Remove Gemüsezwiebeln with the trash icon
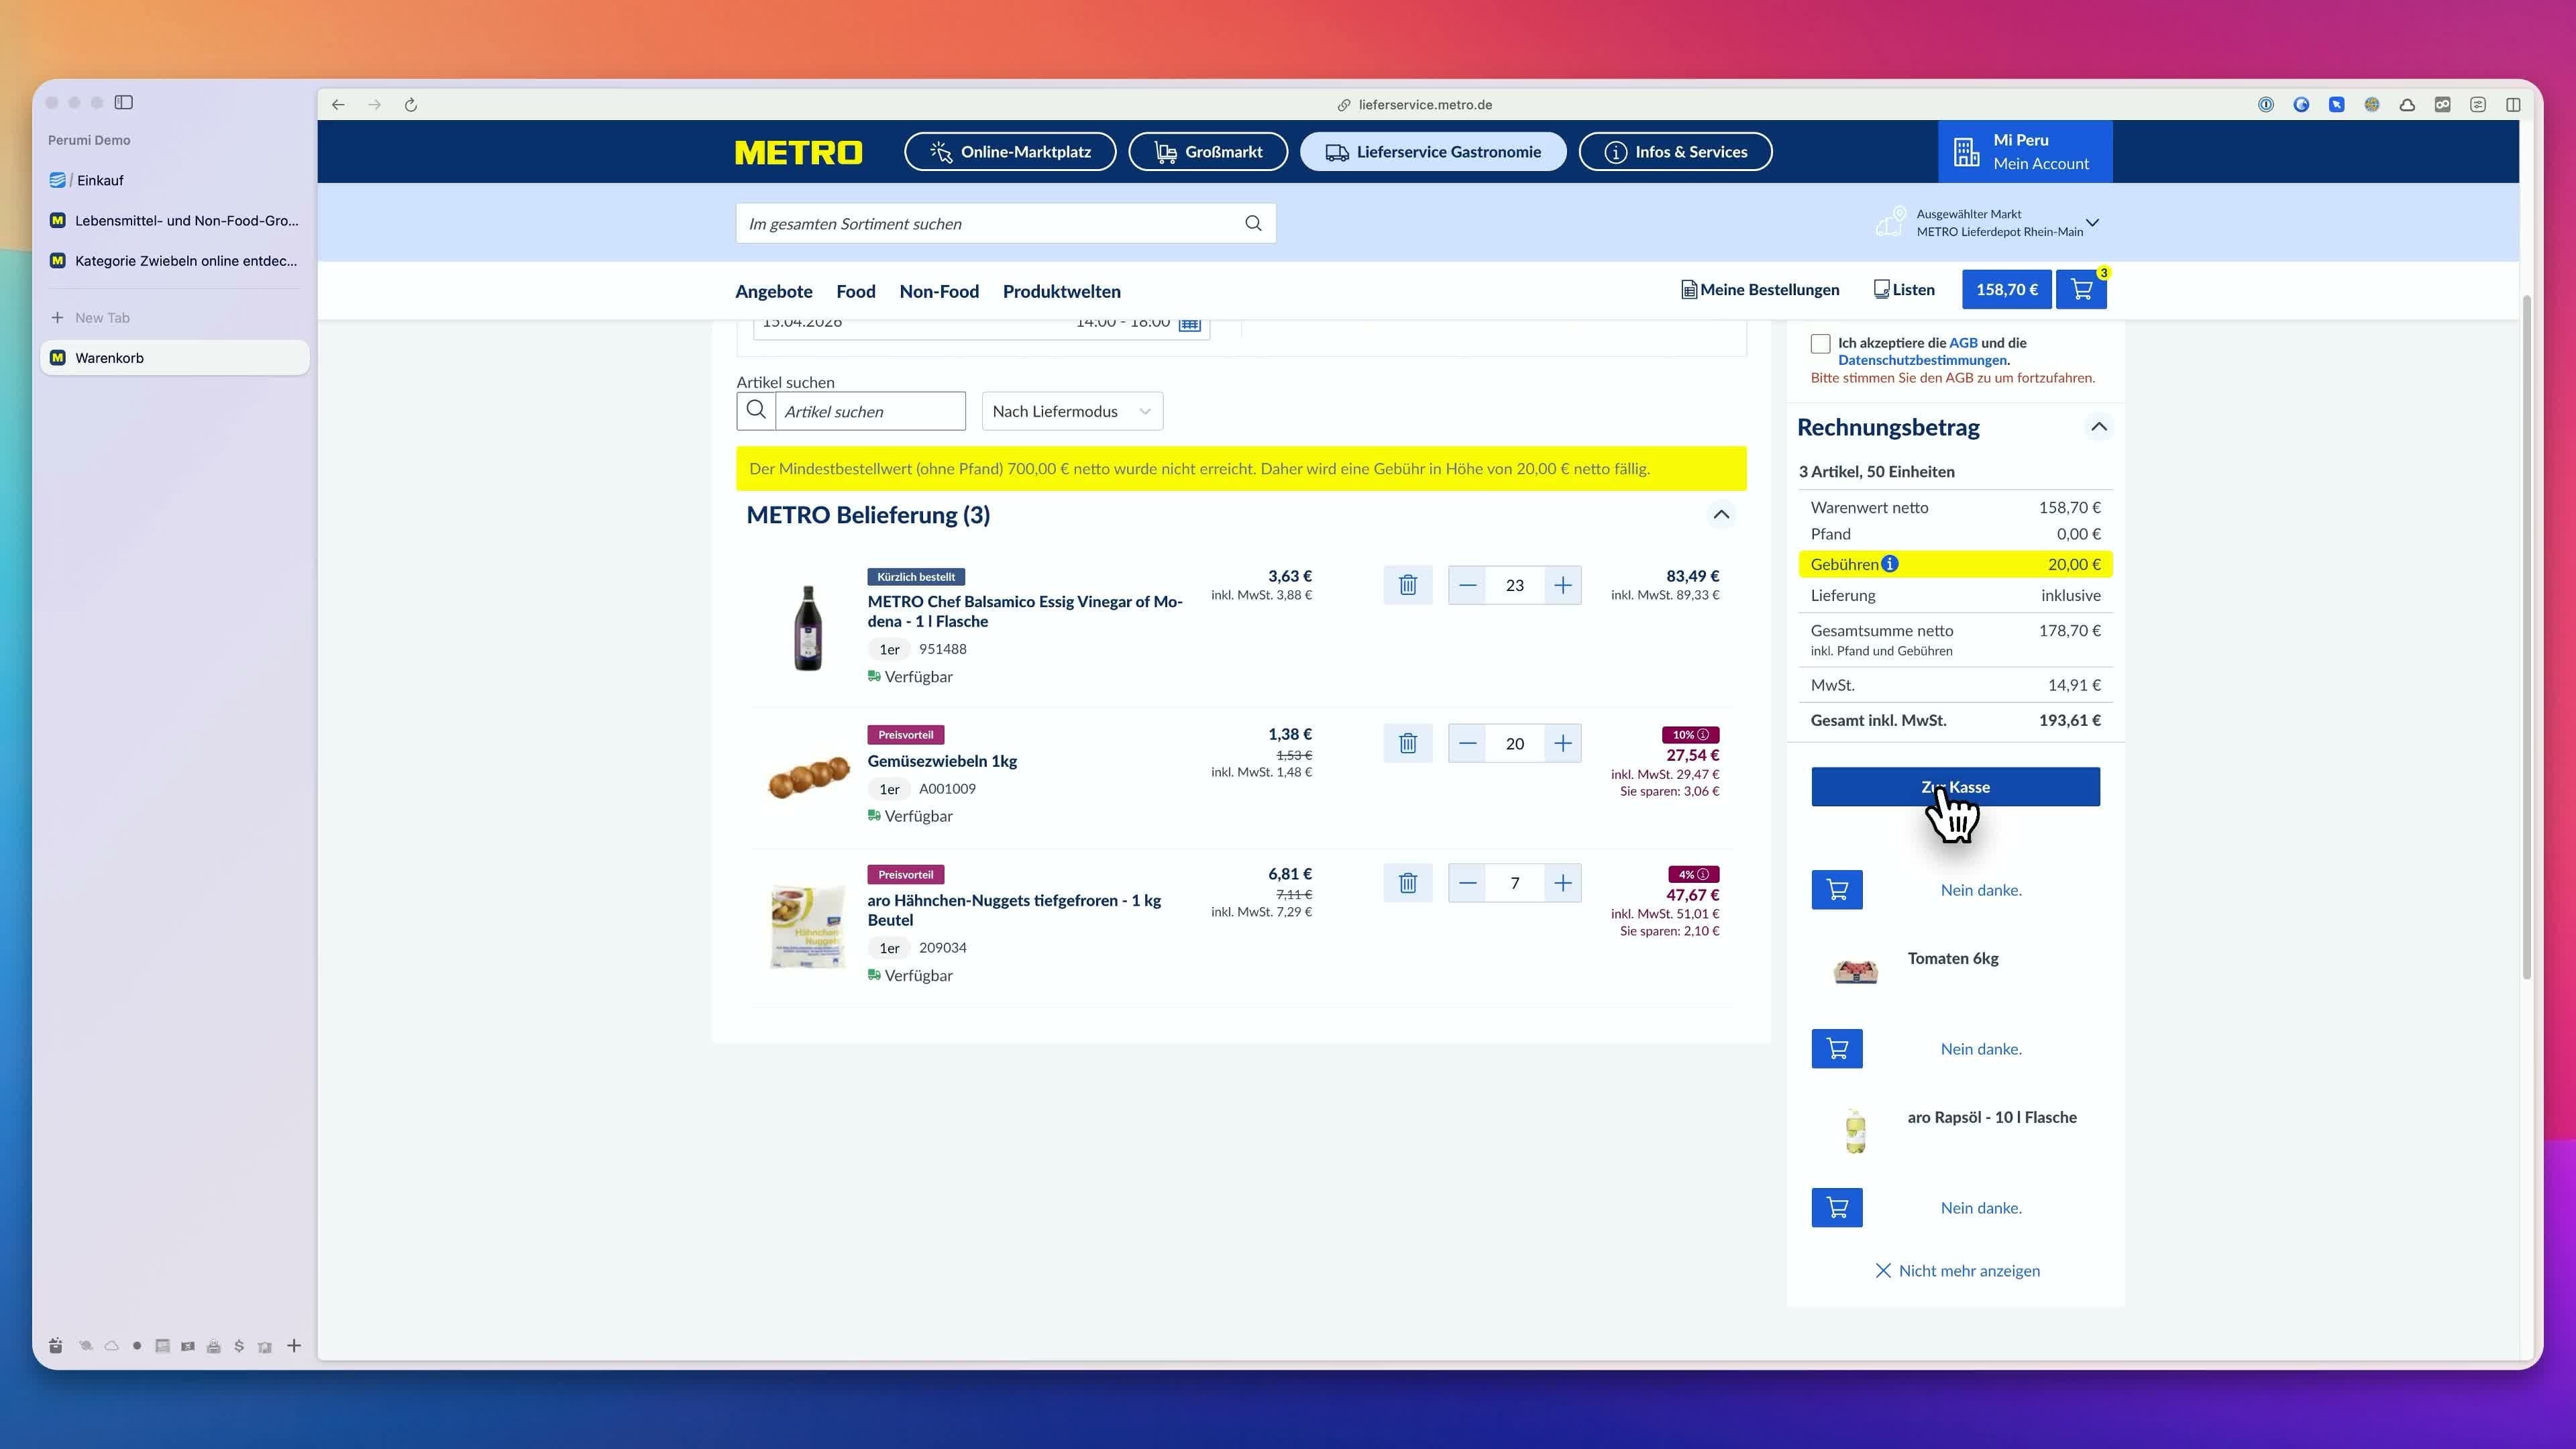The image size is (2576, 1449). click(1407, 743)
